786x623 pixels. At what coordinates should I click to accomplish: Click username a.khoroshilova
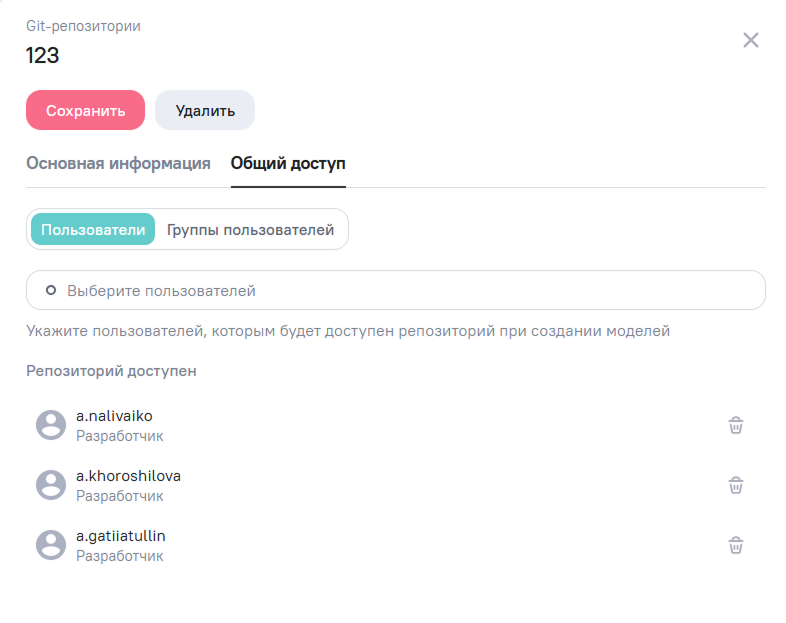pyautogui.click(x=128, y=476)
